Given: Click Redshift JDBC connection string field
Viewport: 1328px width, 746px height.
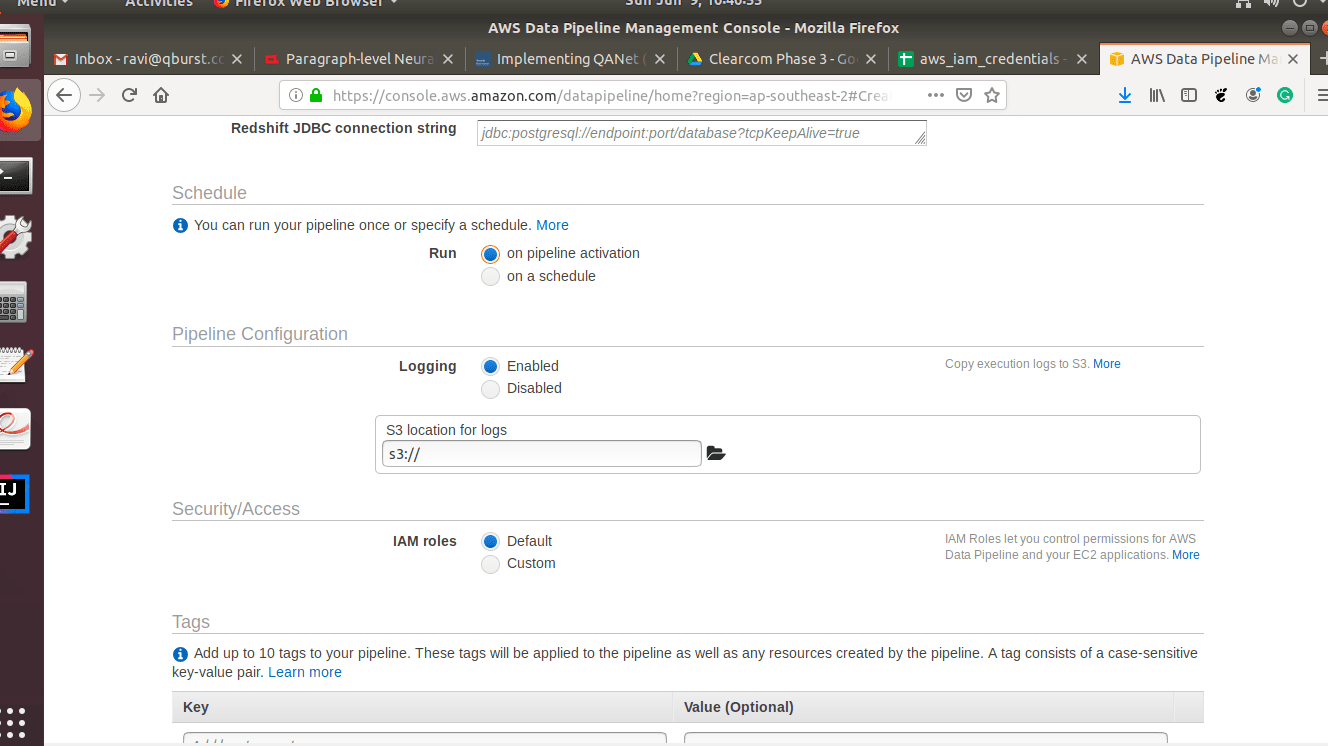Looking at the screenshot, I should click(x=701, y=133).
